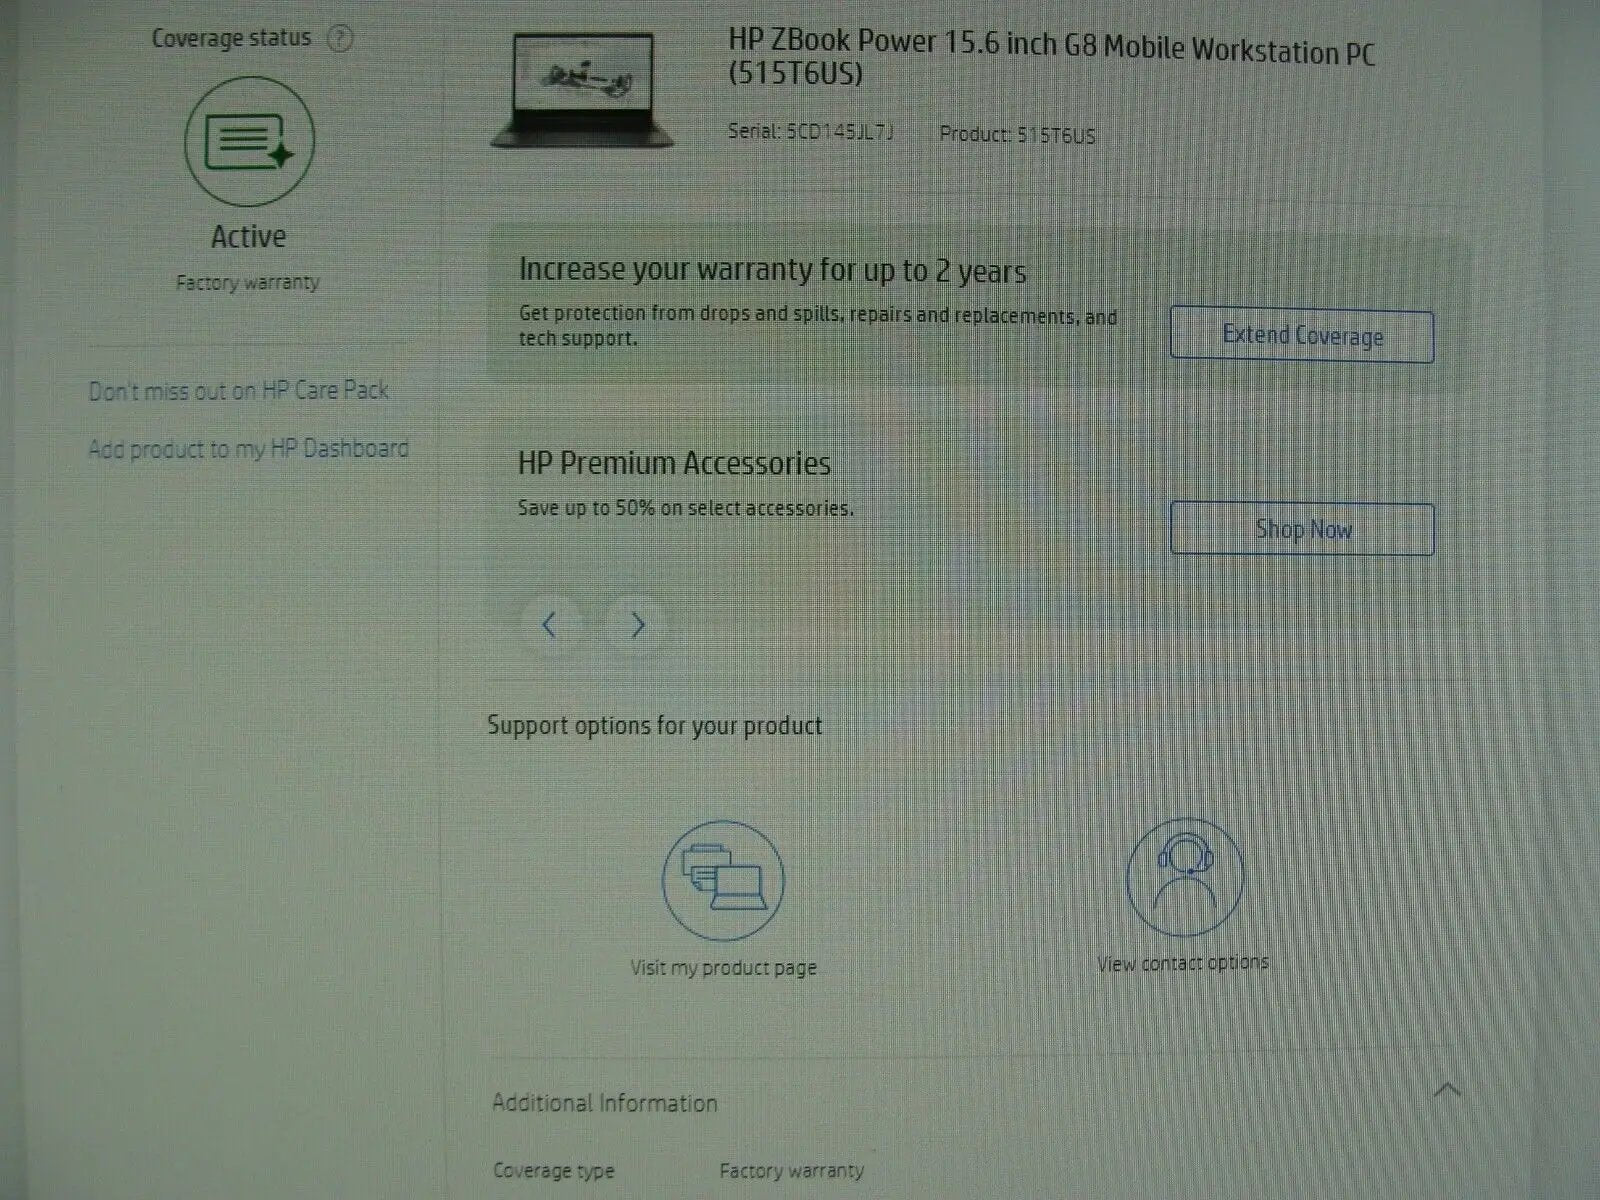Click the Coverage type label
The height and width of the screenshot is (1200, 1600).
pos(553,1171)
